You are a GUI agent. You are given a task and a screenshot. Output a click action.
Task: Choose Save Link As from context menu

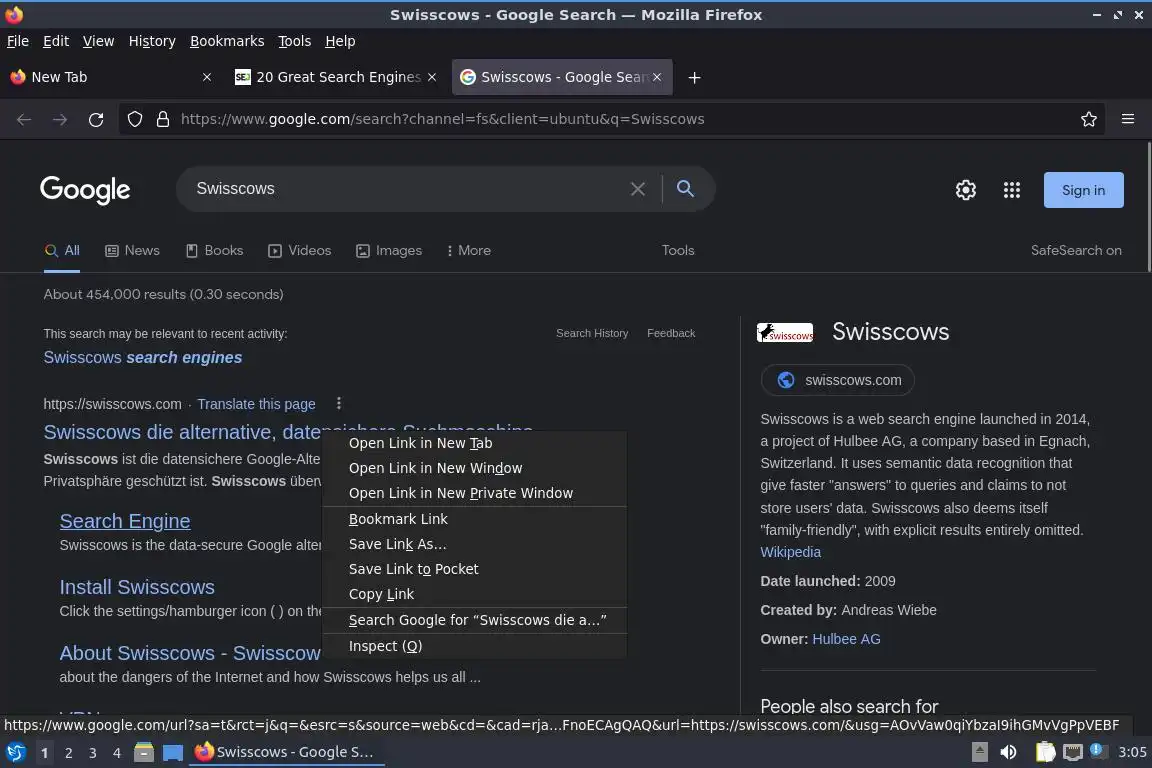click(475, 544)
